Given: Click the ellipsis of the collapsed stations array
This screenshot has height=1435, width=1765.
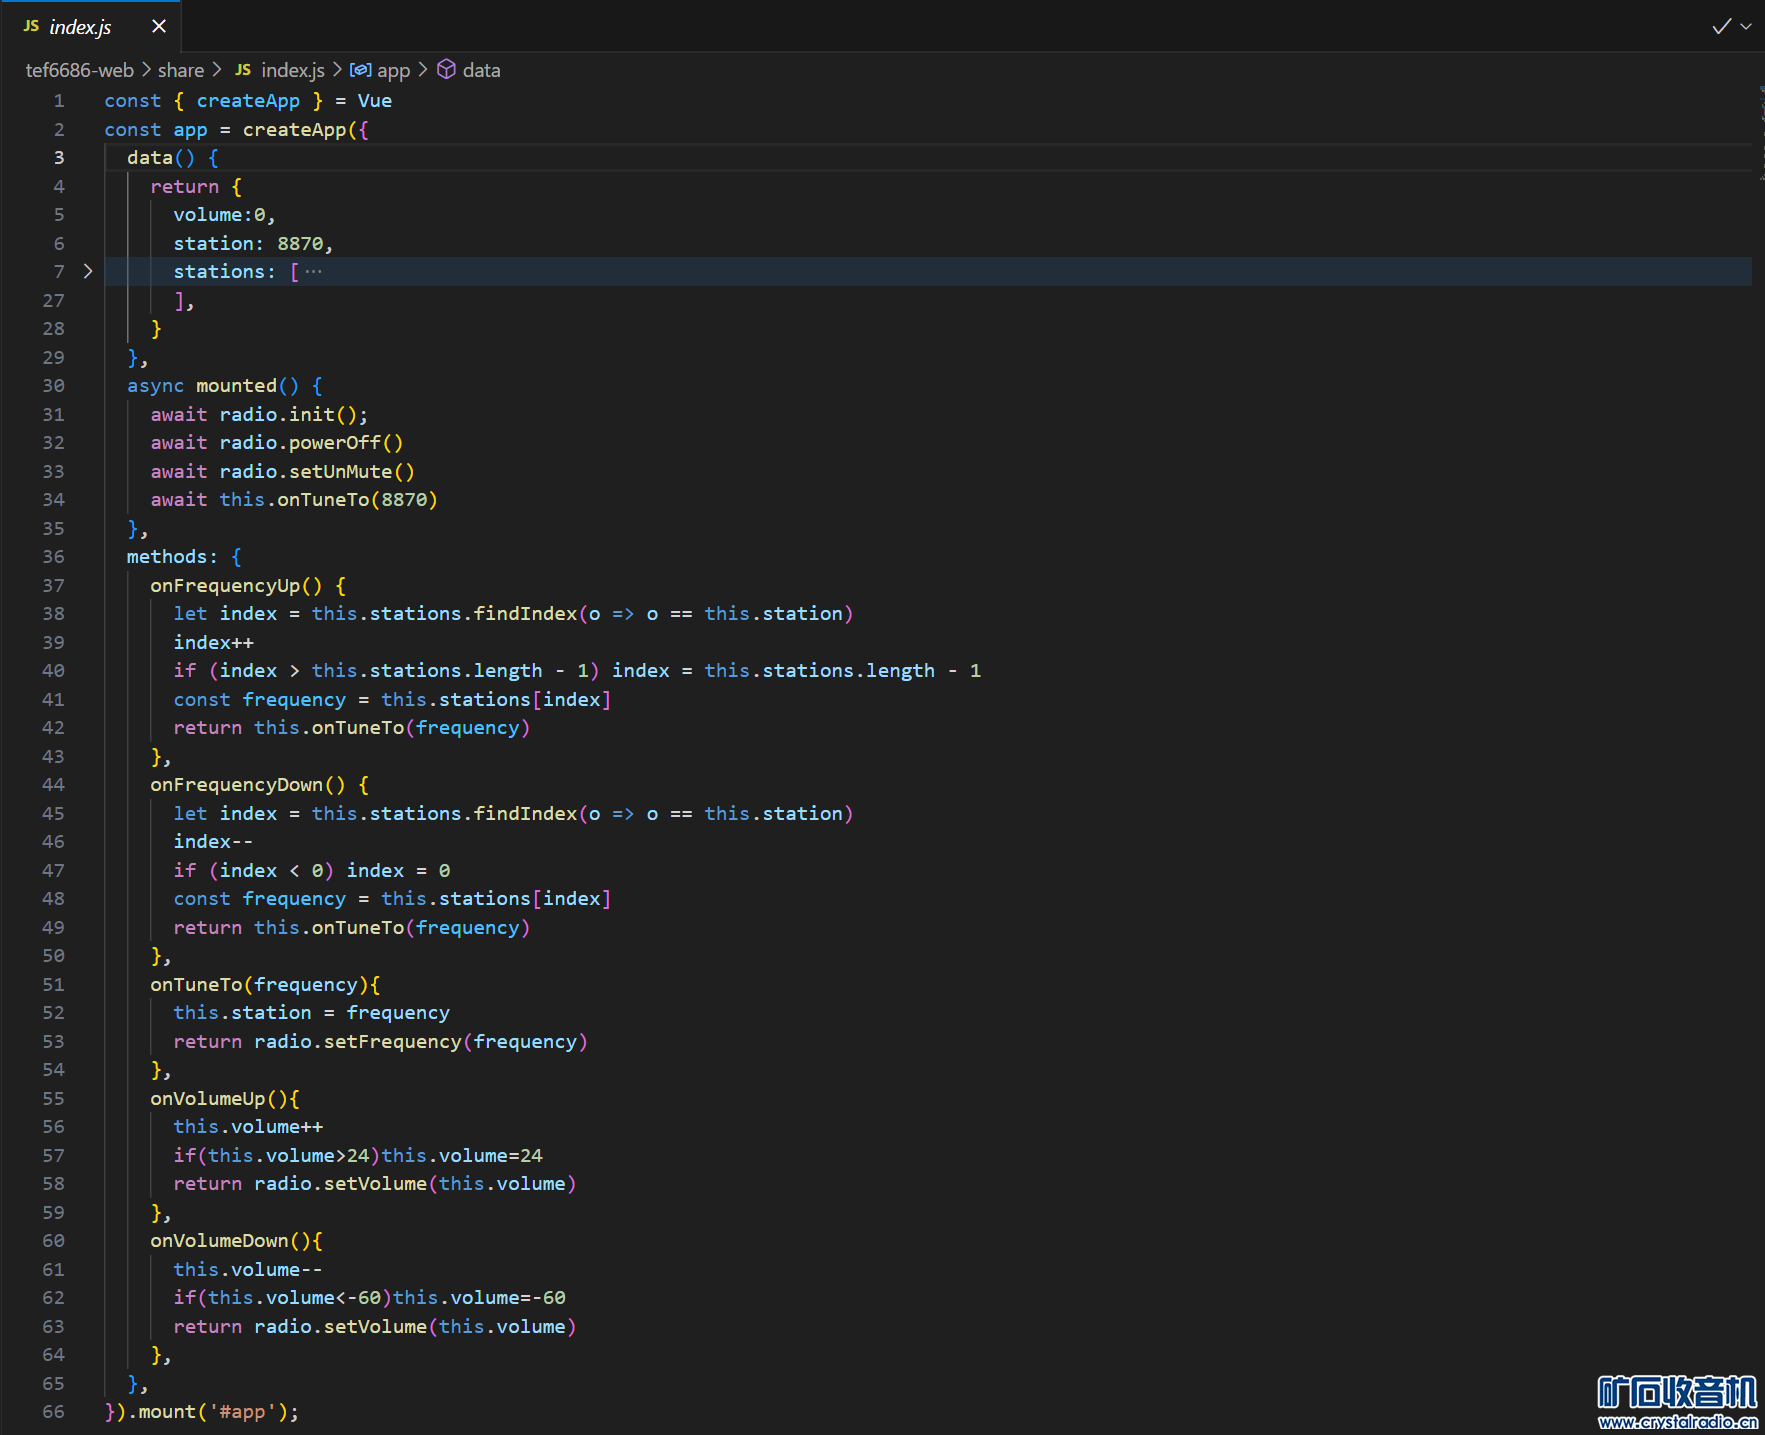Looking at the screenshot, I should (314, 272).
